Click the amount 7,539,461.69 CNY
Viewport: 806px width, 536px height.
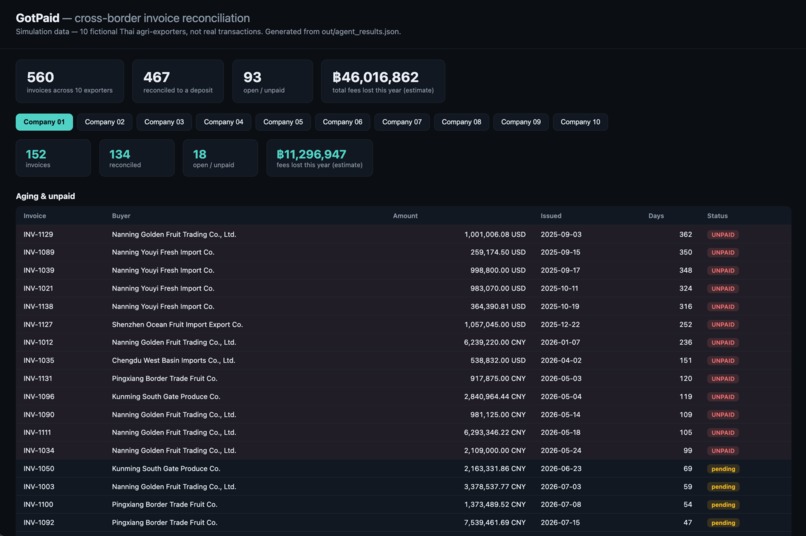494,523
